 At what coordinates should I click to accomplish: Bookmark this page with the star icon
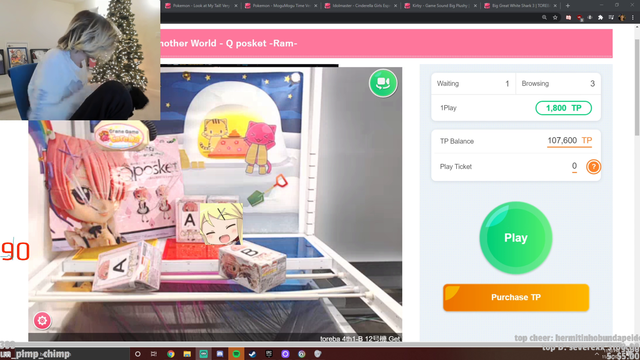point(555,18)
